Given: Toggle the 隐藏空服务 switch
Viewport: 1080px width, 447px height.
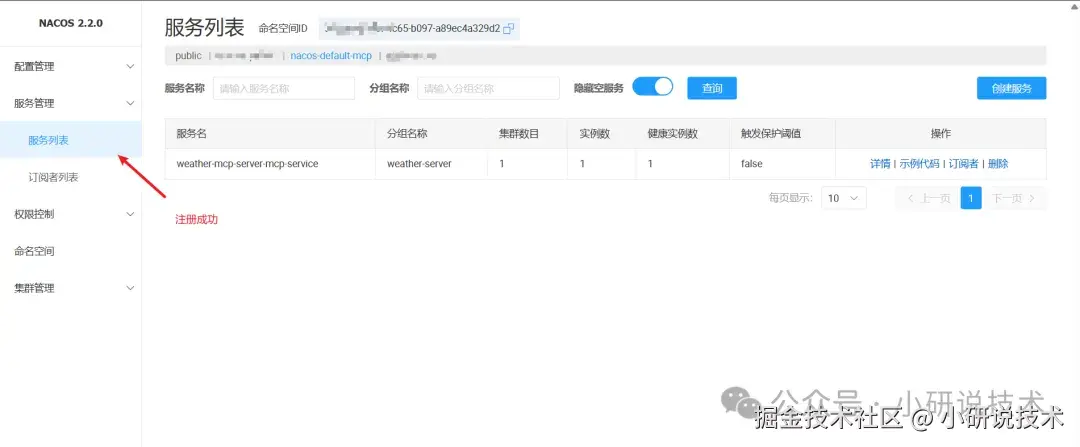Looking at the screenshot, I should coord(652,87).
